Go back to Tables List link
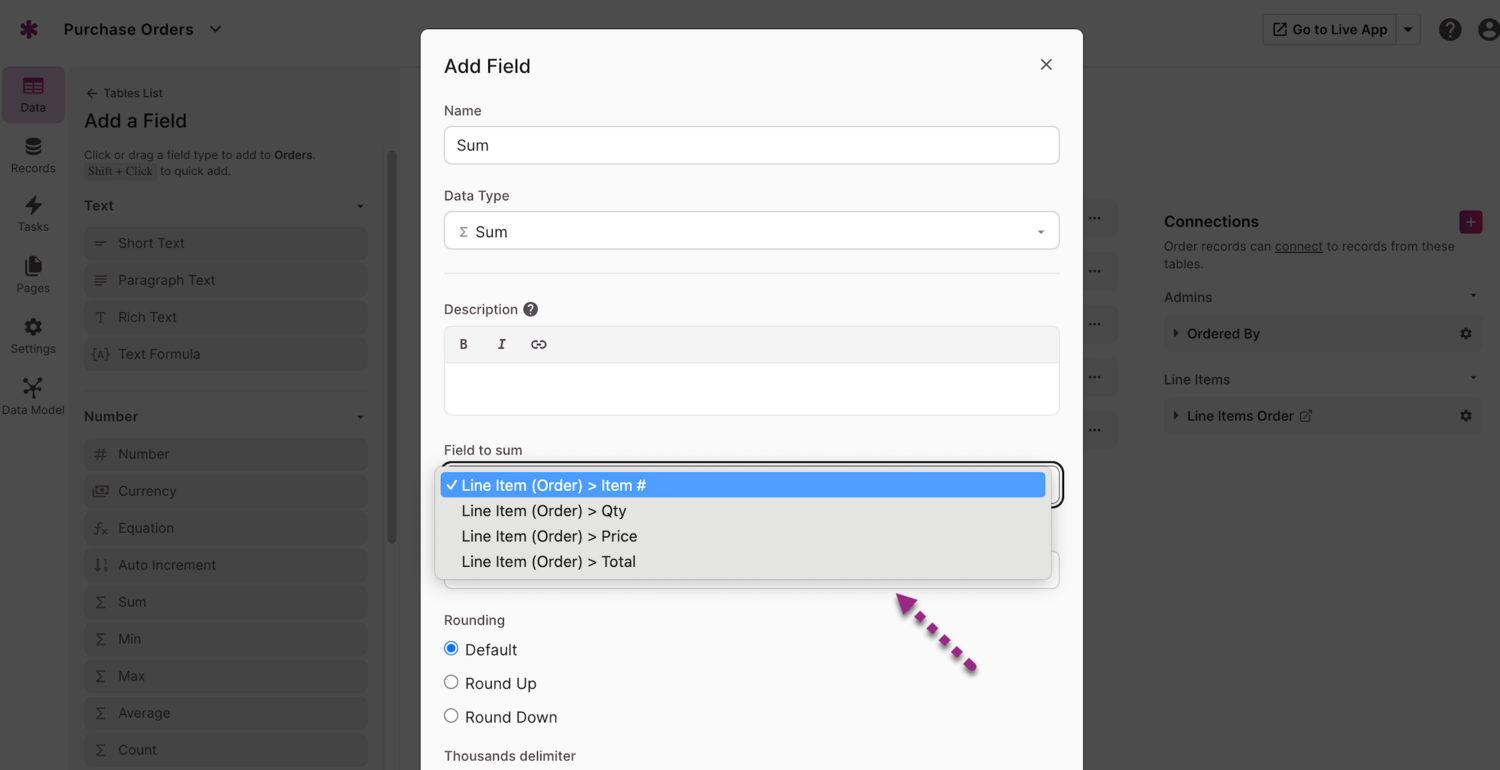 [x=124, y=93]
